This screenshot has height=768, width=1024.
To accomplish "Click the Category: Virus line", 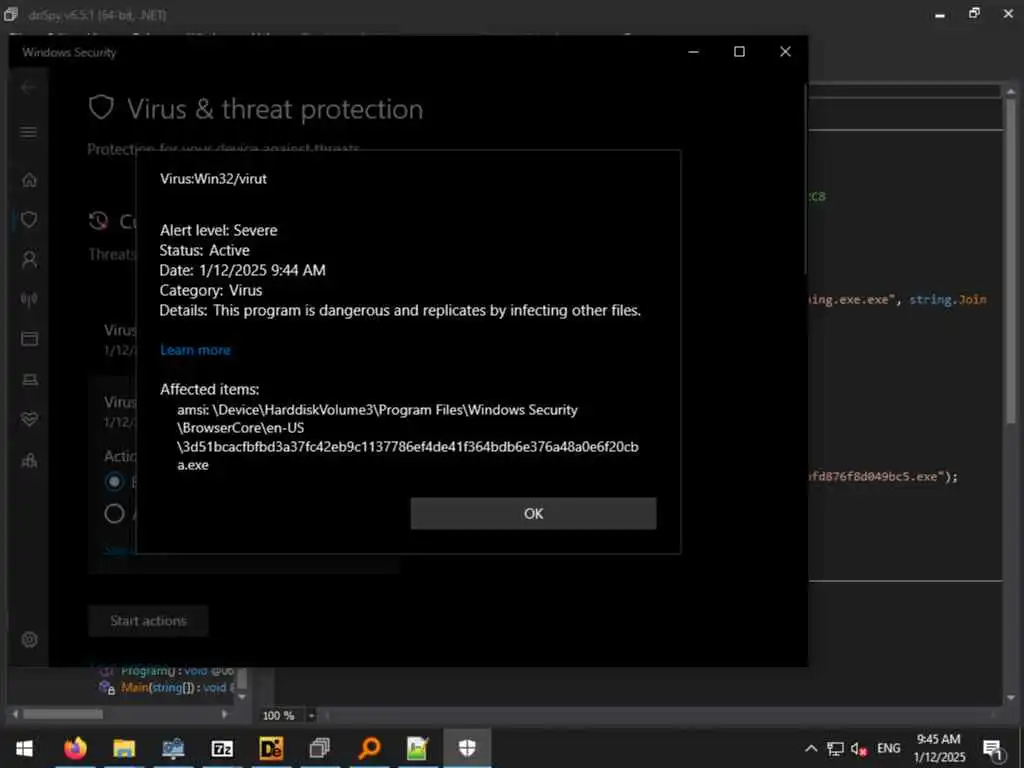I will [211, 290].
